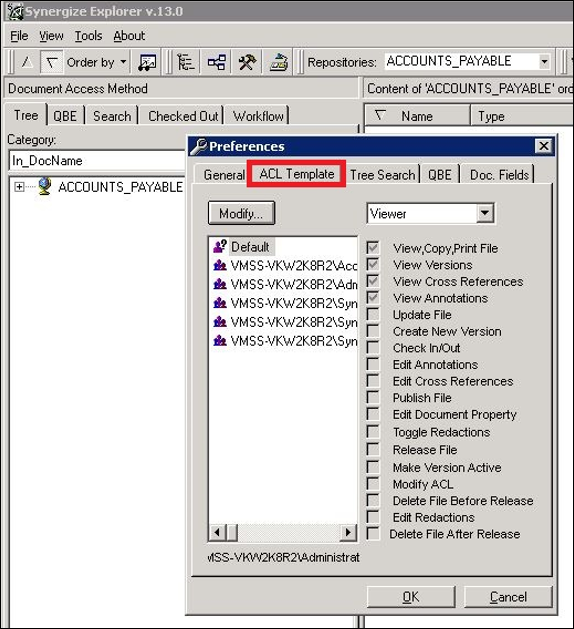Expand the Repositories ACCOUNTS_PAYABLE dropdown

[544, 61]
